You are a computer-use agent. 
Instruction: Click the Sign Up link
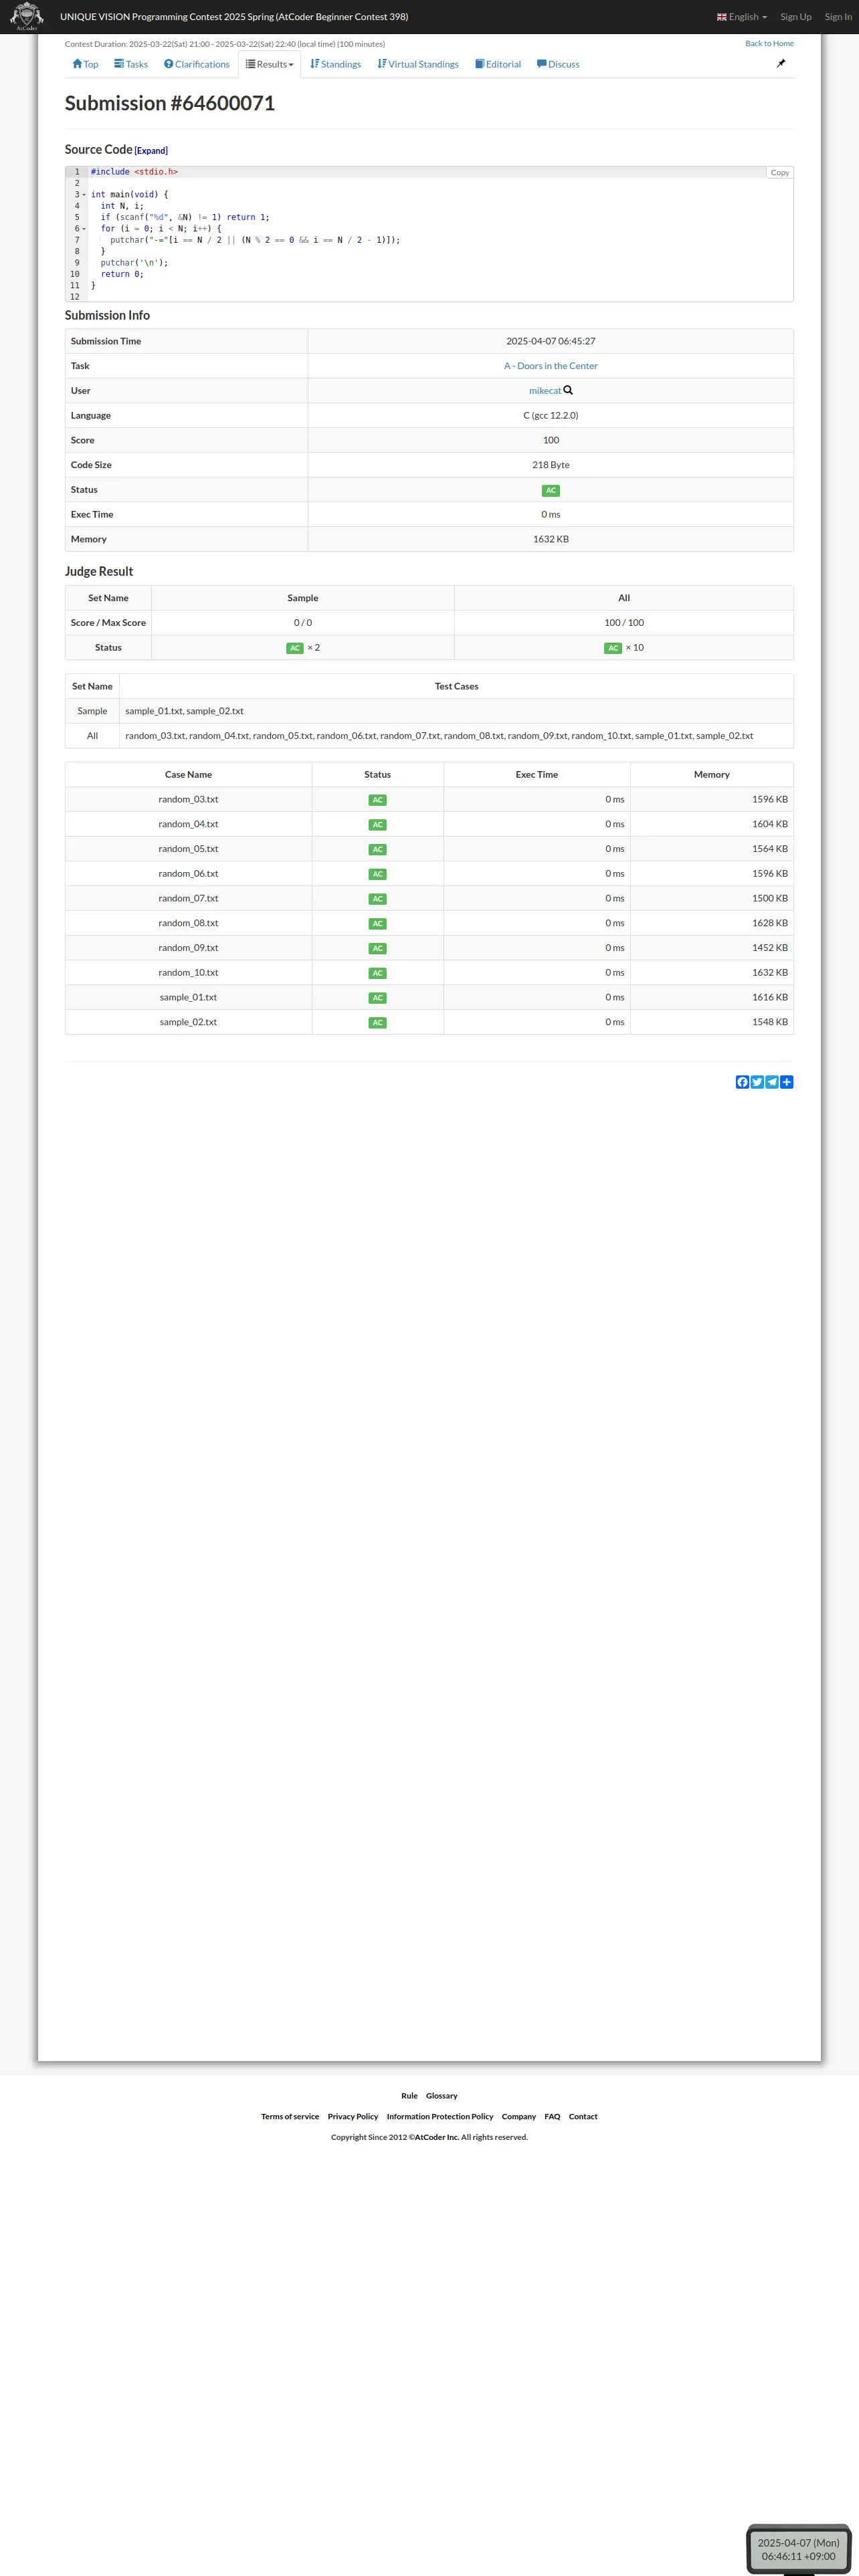tap(796, 17)
